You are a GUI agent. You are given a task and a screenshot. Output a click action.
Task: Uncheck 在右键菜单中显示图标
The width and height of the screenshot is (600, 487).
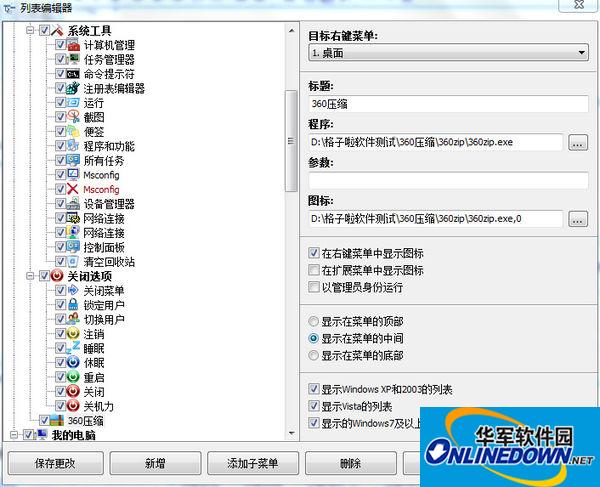coord(314,253)
